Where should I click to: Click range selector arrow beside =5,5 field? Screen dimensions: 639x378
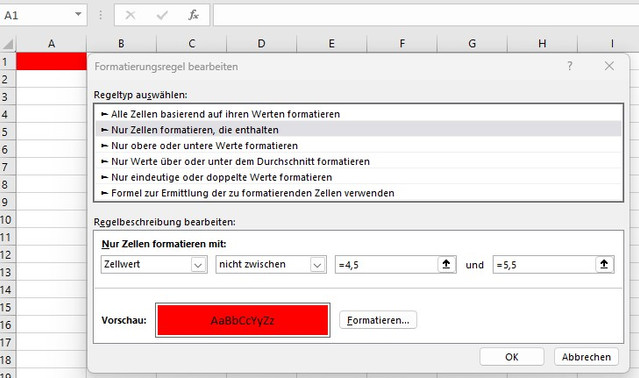(604, 264)
